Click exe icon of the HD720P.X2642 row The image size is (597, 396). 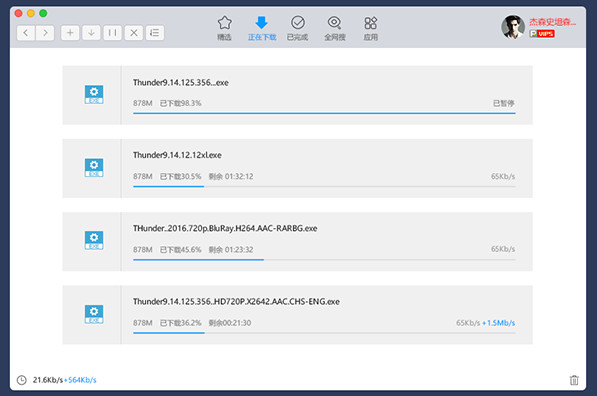click(x=94, y=314)
